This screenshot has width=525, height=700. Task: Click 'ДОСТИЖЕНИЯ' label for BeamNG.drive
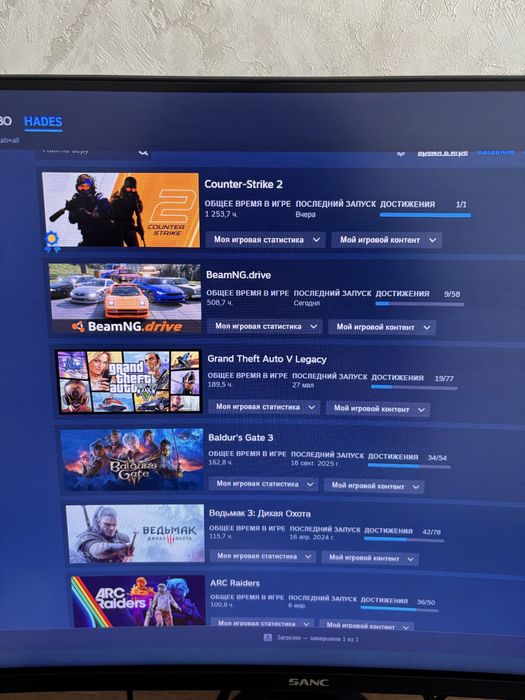coord(402,293)
